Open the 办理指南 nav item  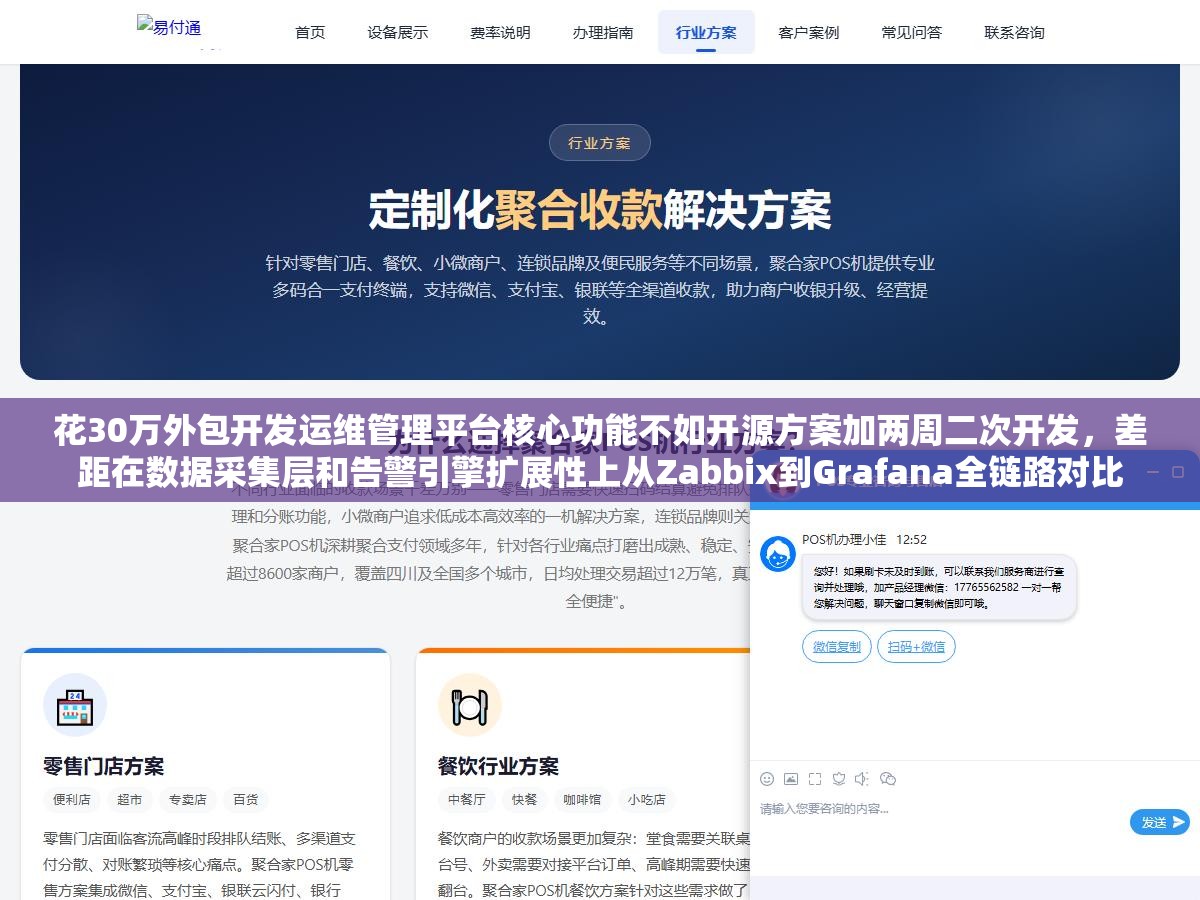603,32
